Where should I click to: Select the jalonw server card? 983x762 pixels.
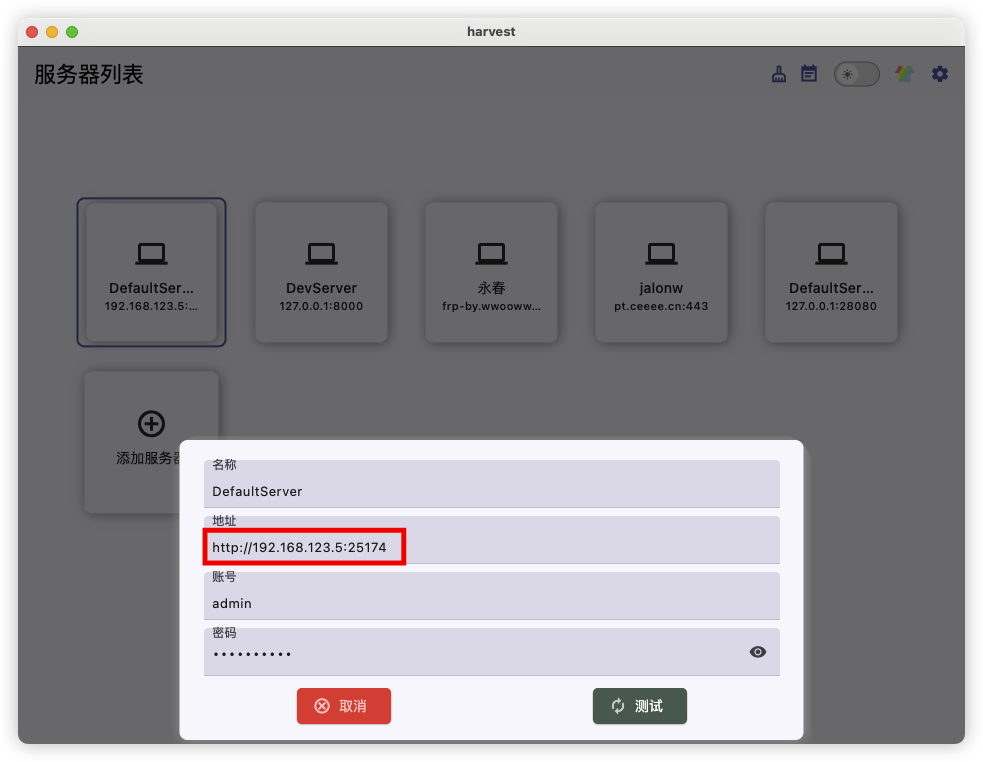coord(661,272)
